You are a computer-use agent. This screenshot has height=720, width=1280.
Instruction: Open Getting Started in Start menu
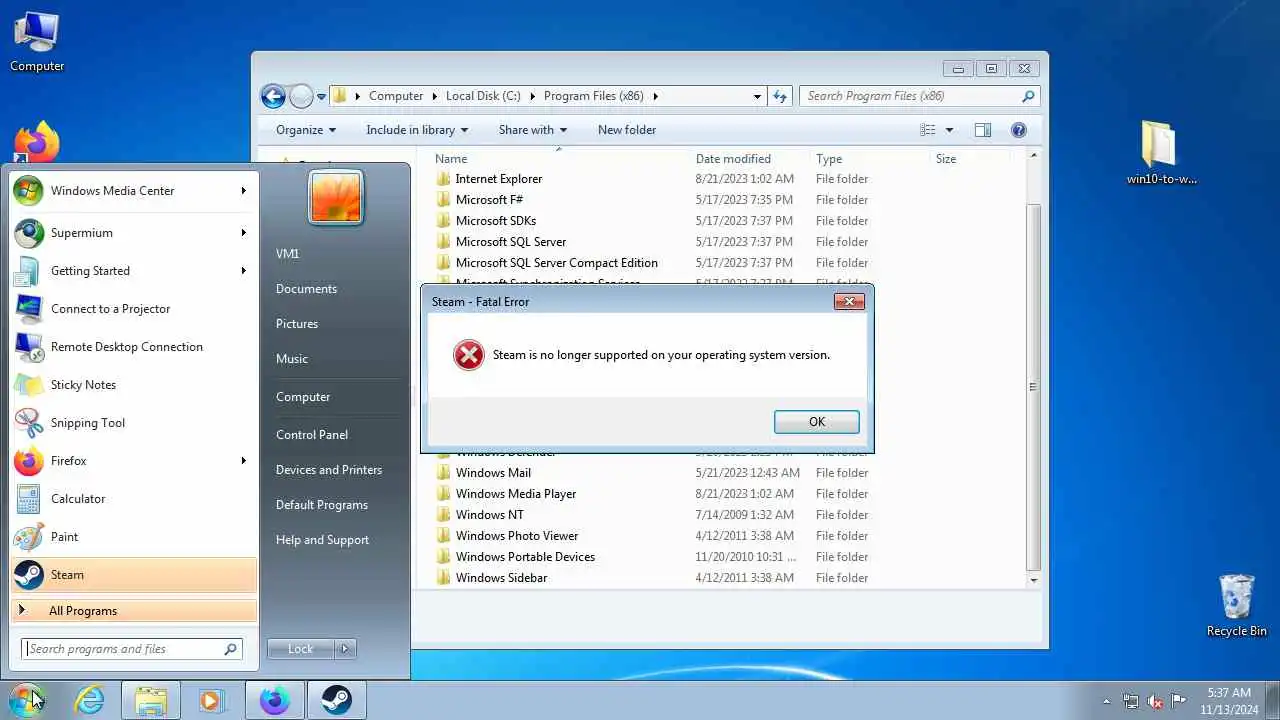pos(133,271)
